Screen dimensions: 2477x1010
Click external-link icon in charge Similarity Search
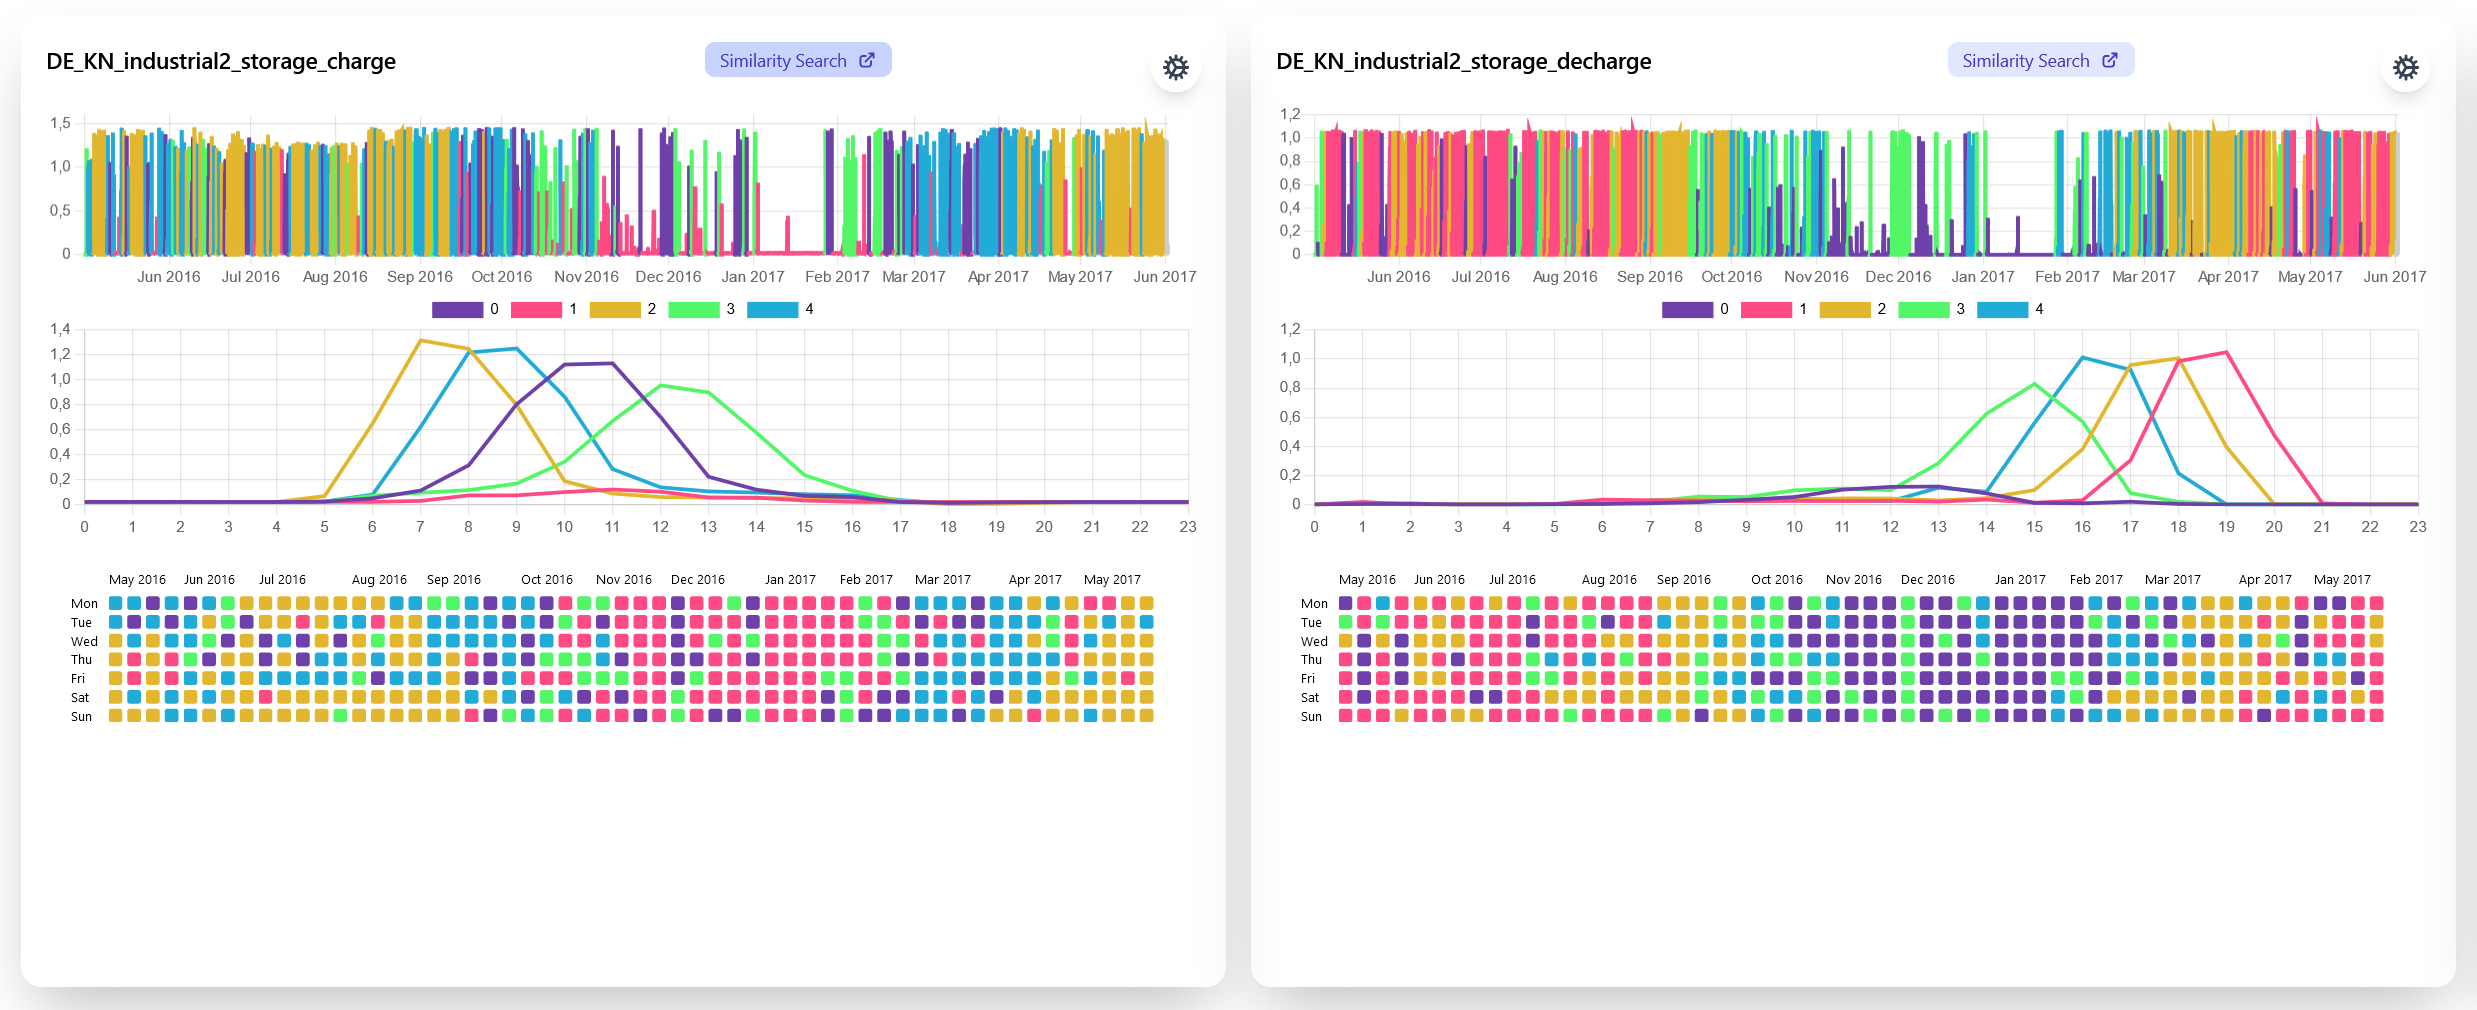pyautogui.click(x=867, y=60)
